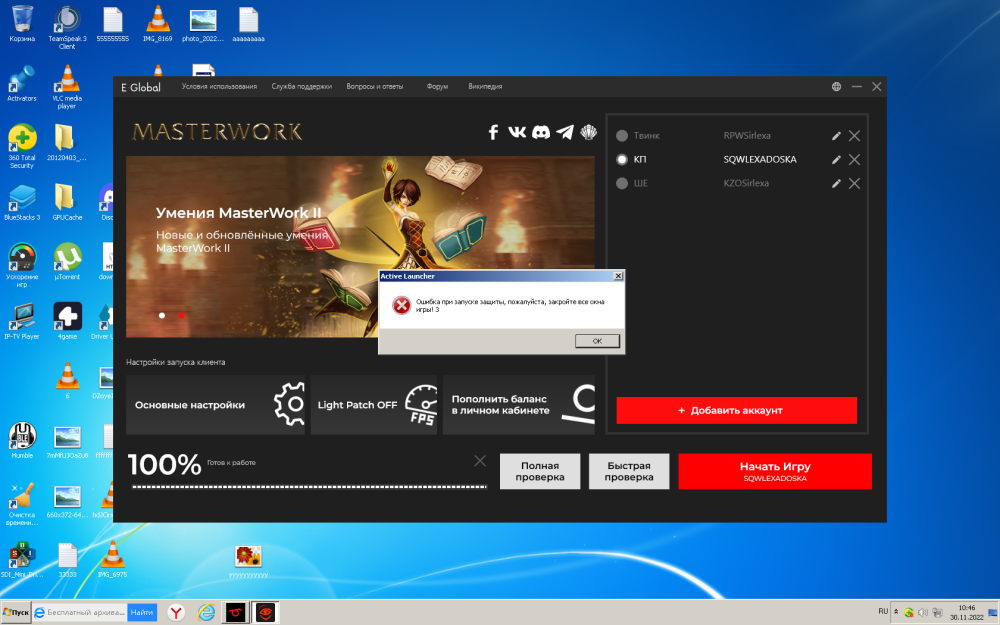Select the ШЕ account radio button

(x=620, y=183)
